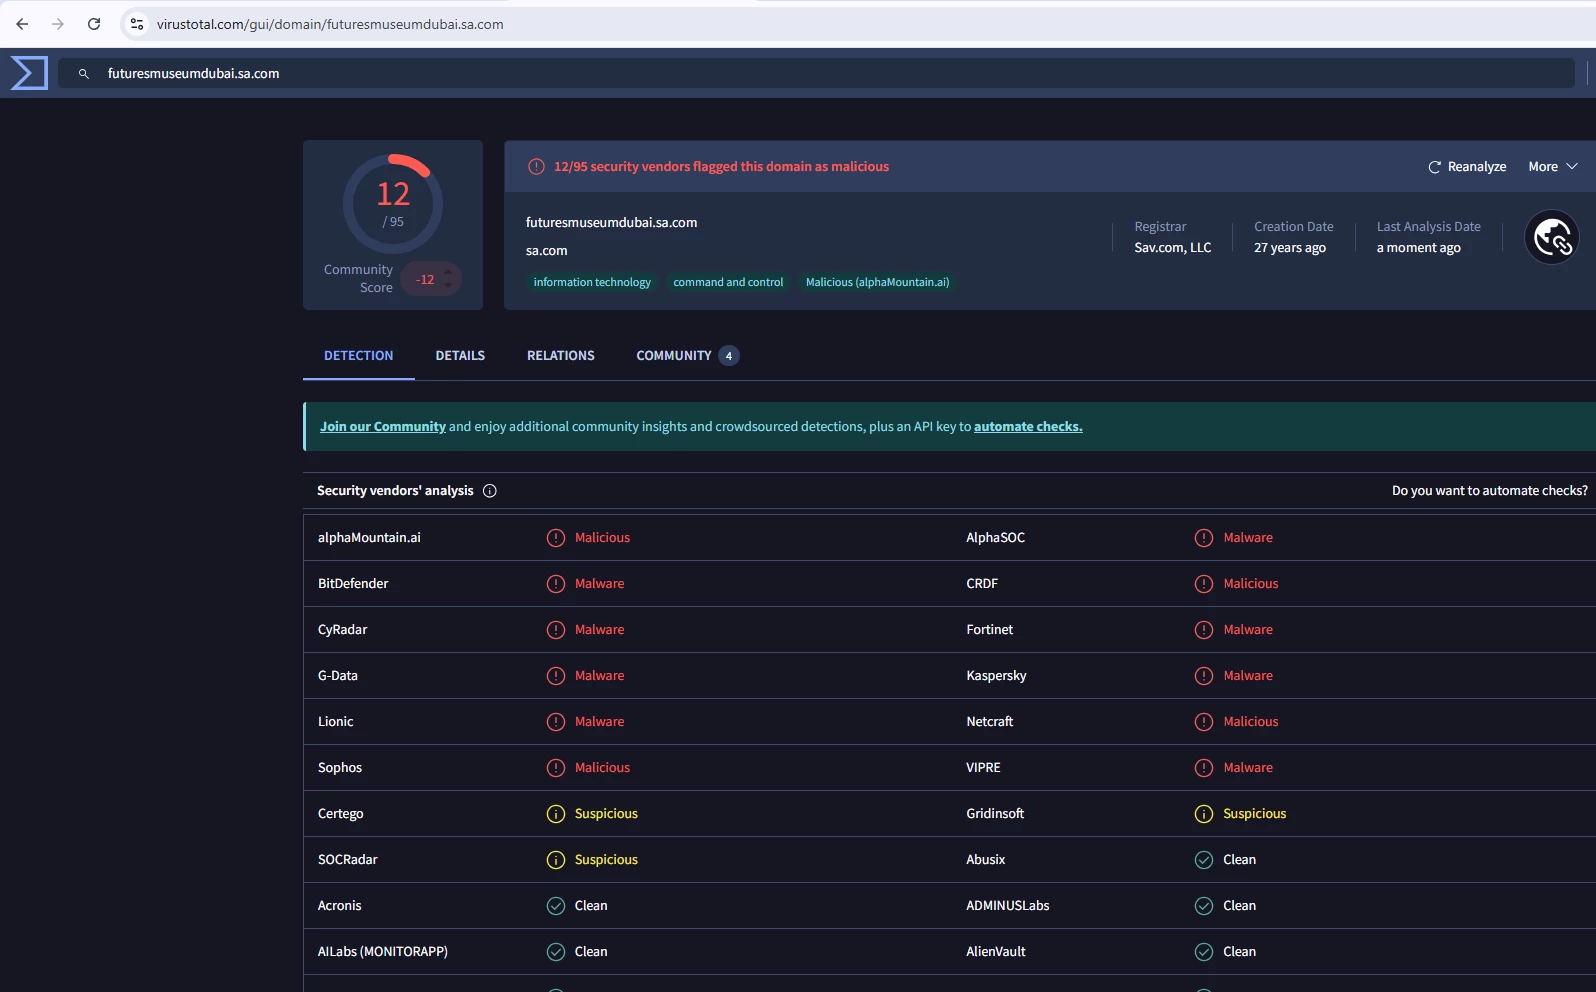Click the VirusTotal sigma logo

[29, 73]
